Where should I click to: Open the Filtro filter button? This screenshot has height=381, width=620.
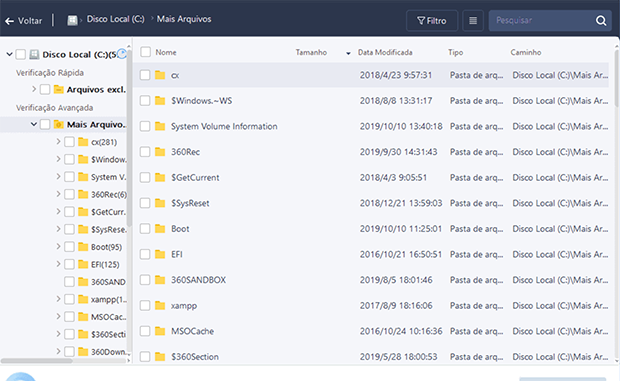[x=432, y=21]
